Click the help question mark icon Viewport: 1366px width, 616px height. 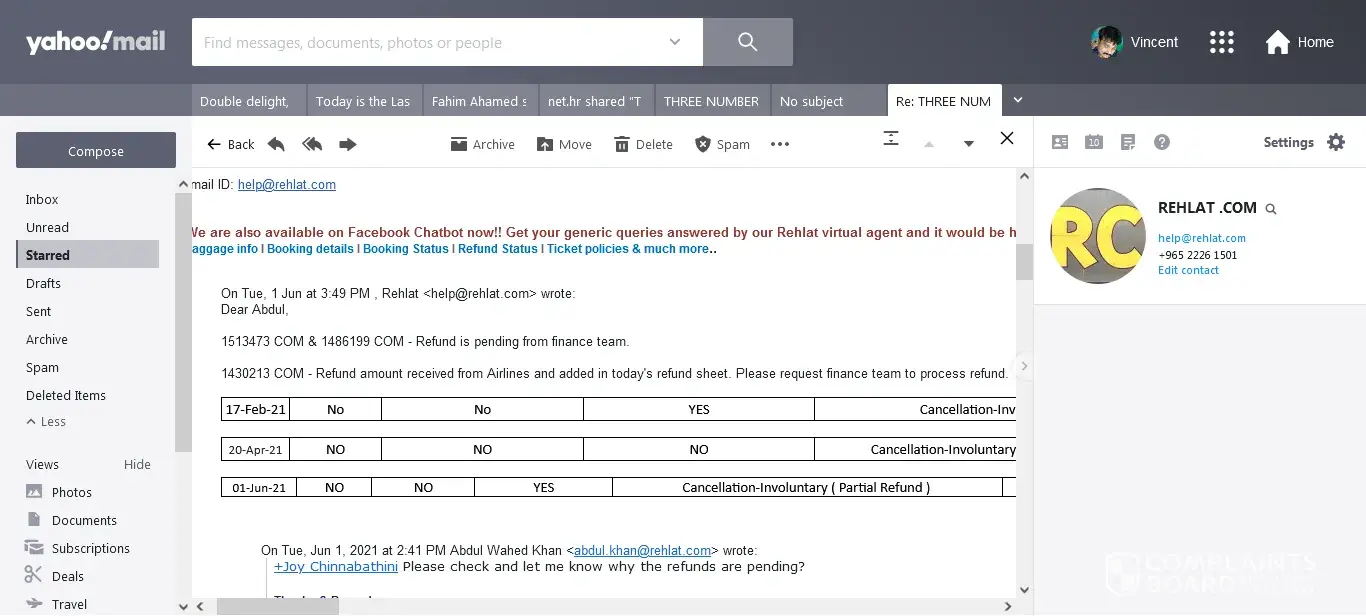[x=1162, y=142]
